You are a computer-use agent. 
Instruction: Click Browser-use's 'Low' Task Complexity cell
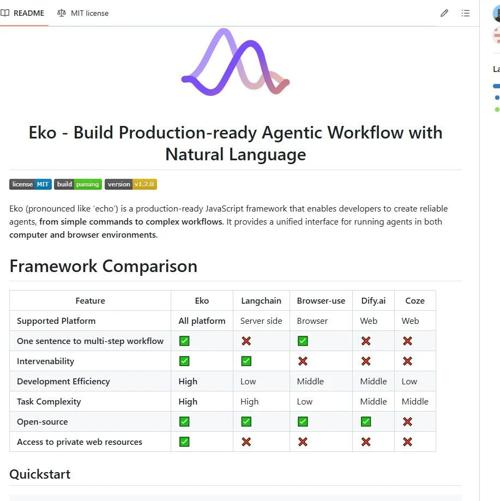click(304, 402)
